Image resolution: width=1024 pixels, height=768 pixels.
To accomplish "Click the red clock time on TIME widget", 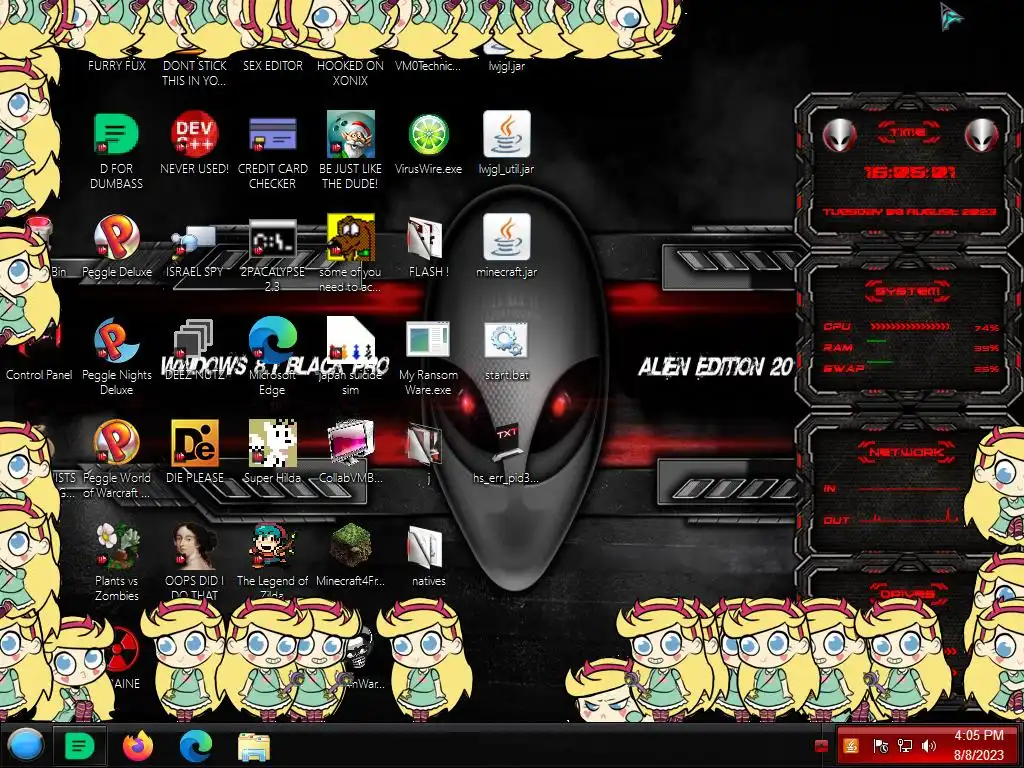I will [909, 172].
